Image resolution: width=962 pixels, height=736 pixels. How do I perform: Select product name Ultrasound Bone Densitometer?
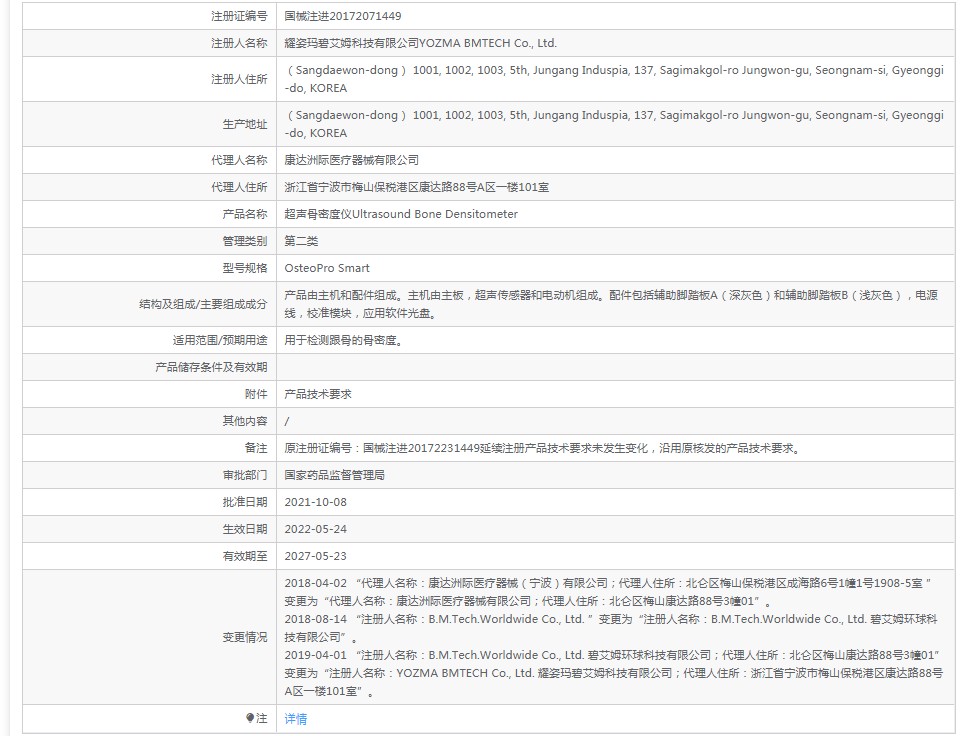click(435, 214)
